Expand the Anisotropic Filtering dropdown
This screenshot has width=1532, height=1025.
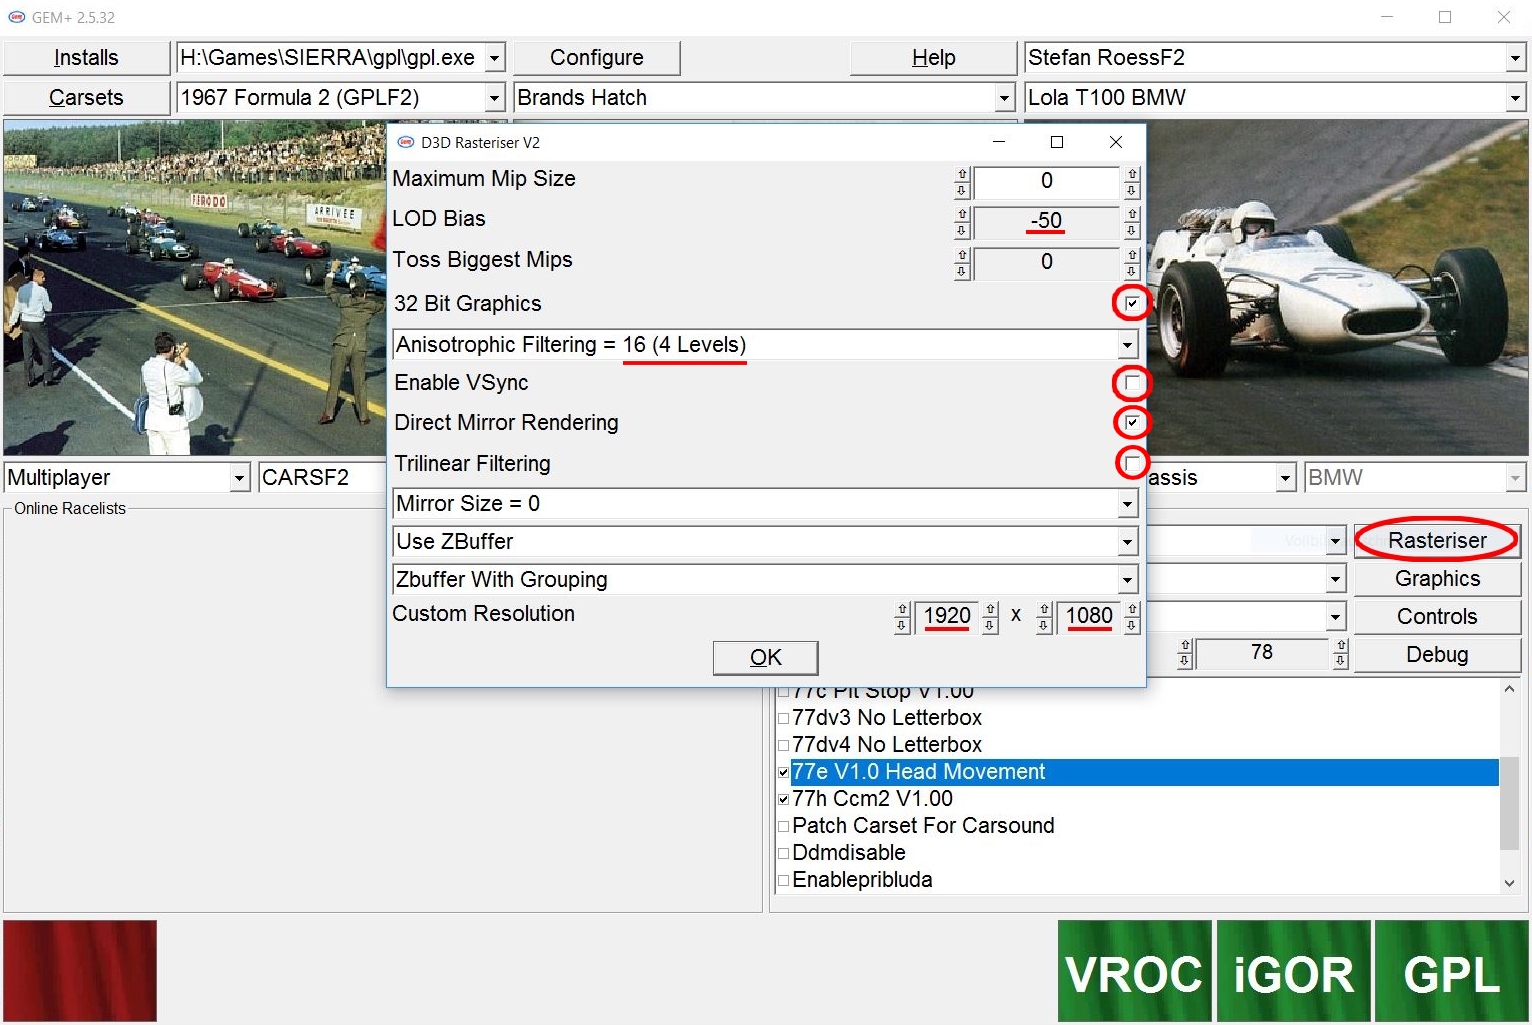click(1127, 345)
